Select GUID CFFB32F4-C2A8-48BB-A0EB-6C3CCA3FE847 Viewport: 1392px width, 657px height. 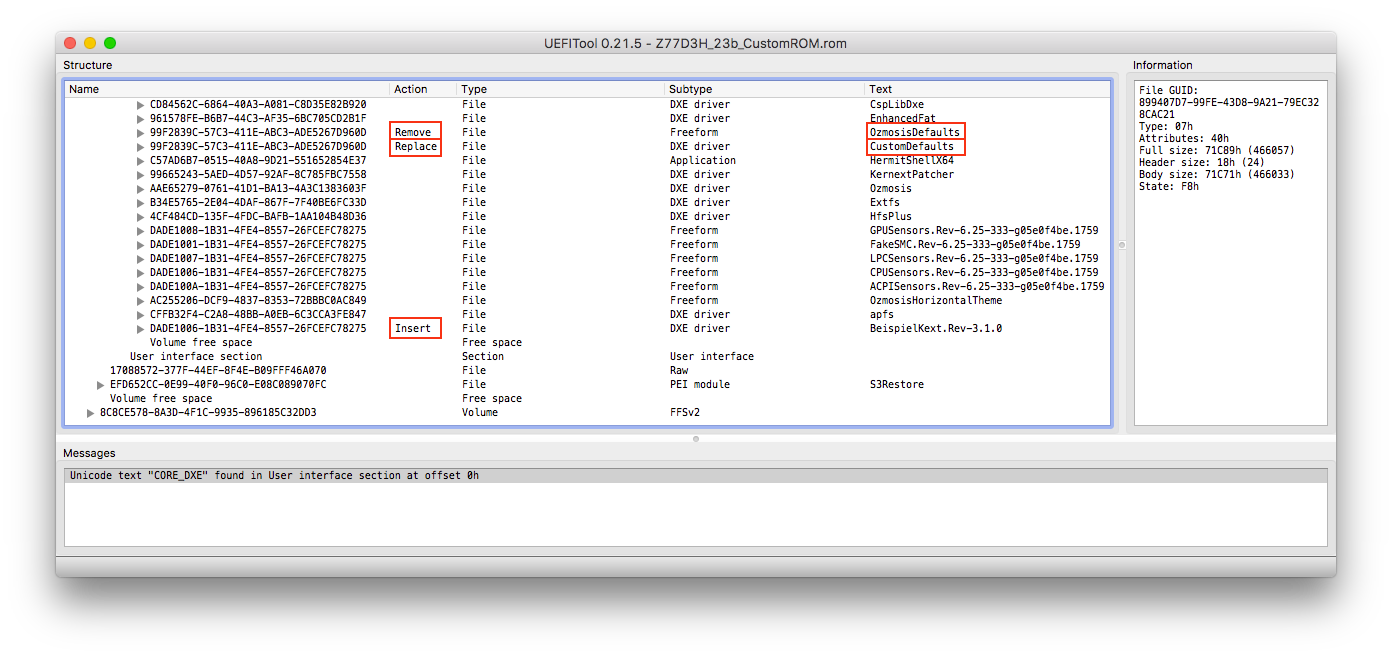click(258, 314)
